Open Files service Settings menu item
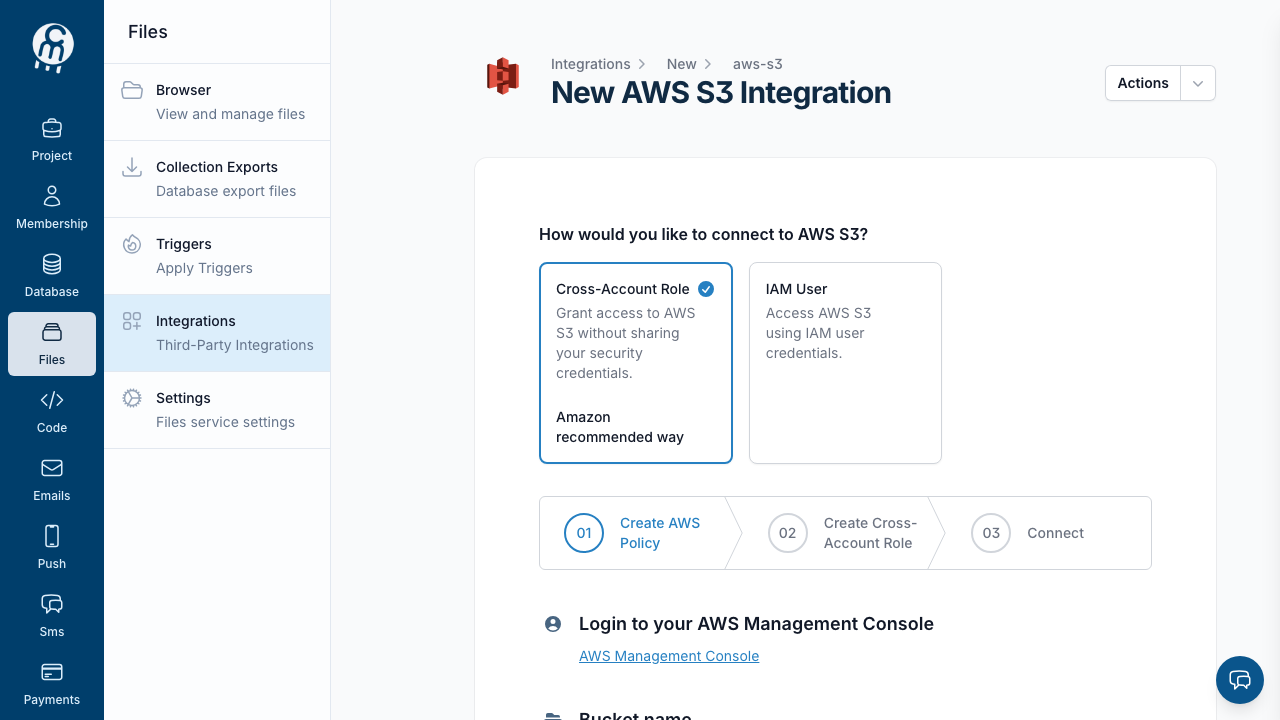The width and height of the screenshot is (1280, 720). tap(217, 410)
